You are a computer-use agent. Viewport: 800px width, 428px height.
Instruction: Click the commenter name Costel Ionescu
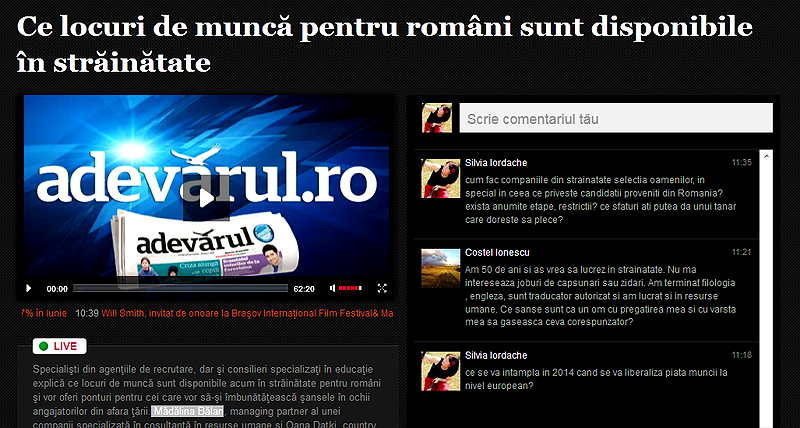[497, 253]
